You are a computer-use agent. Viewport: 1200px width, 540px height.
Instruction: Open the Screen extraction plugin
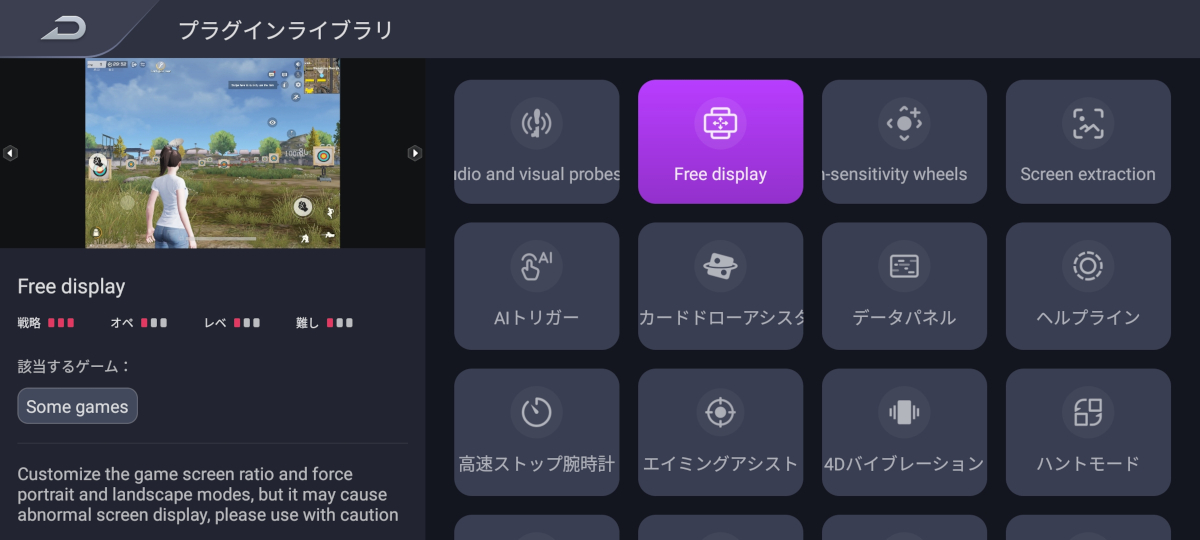coord(1088,142)
